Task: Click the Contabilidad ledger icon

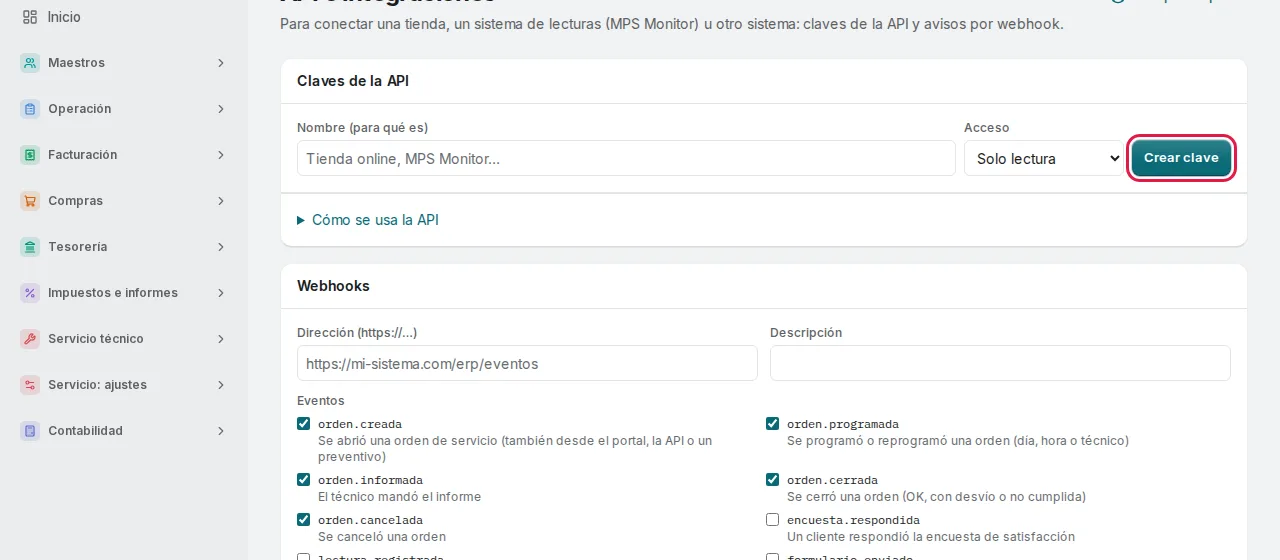Action: 30,431
